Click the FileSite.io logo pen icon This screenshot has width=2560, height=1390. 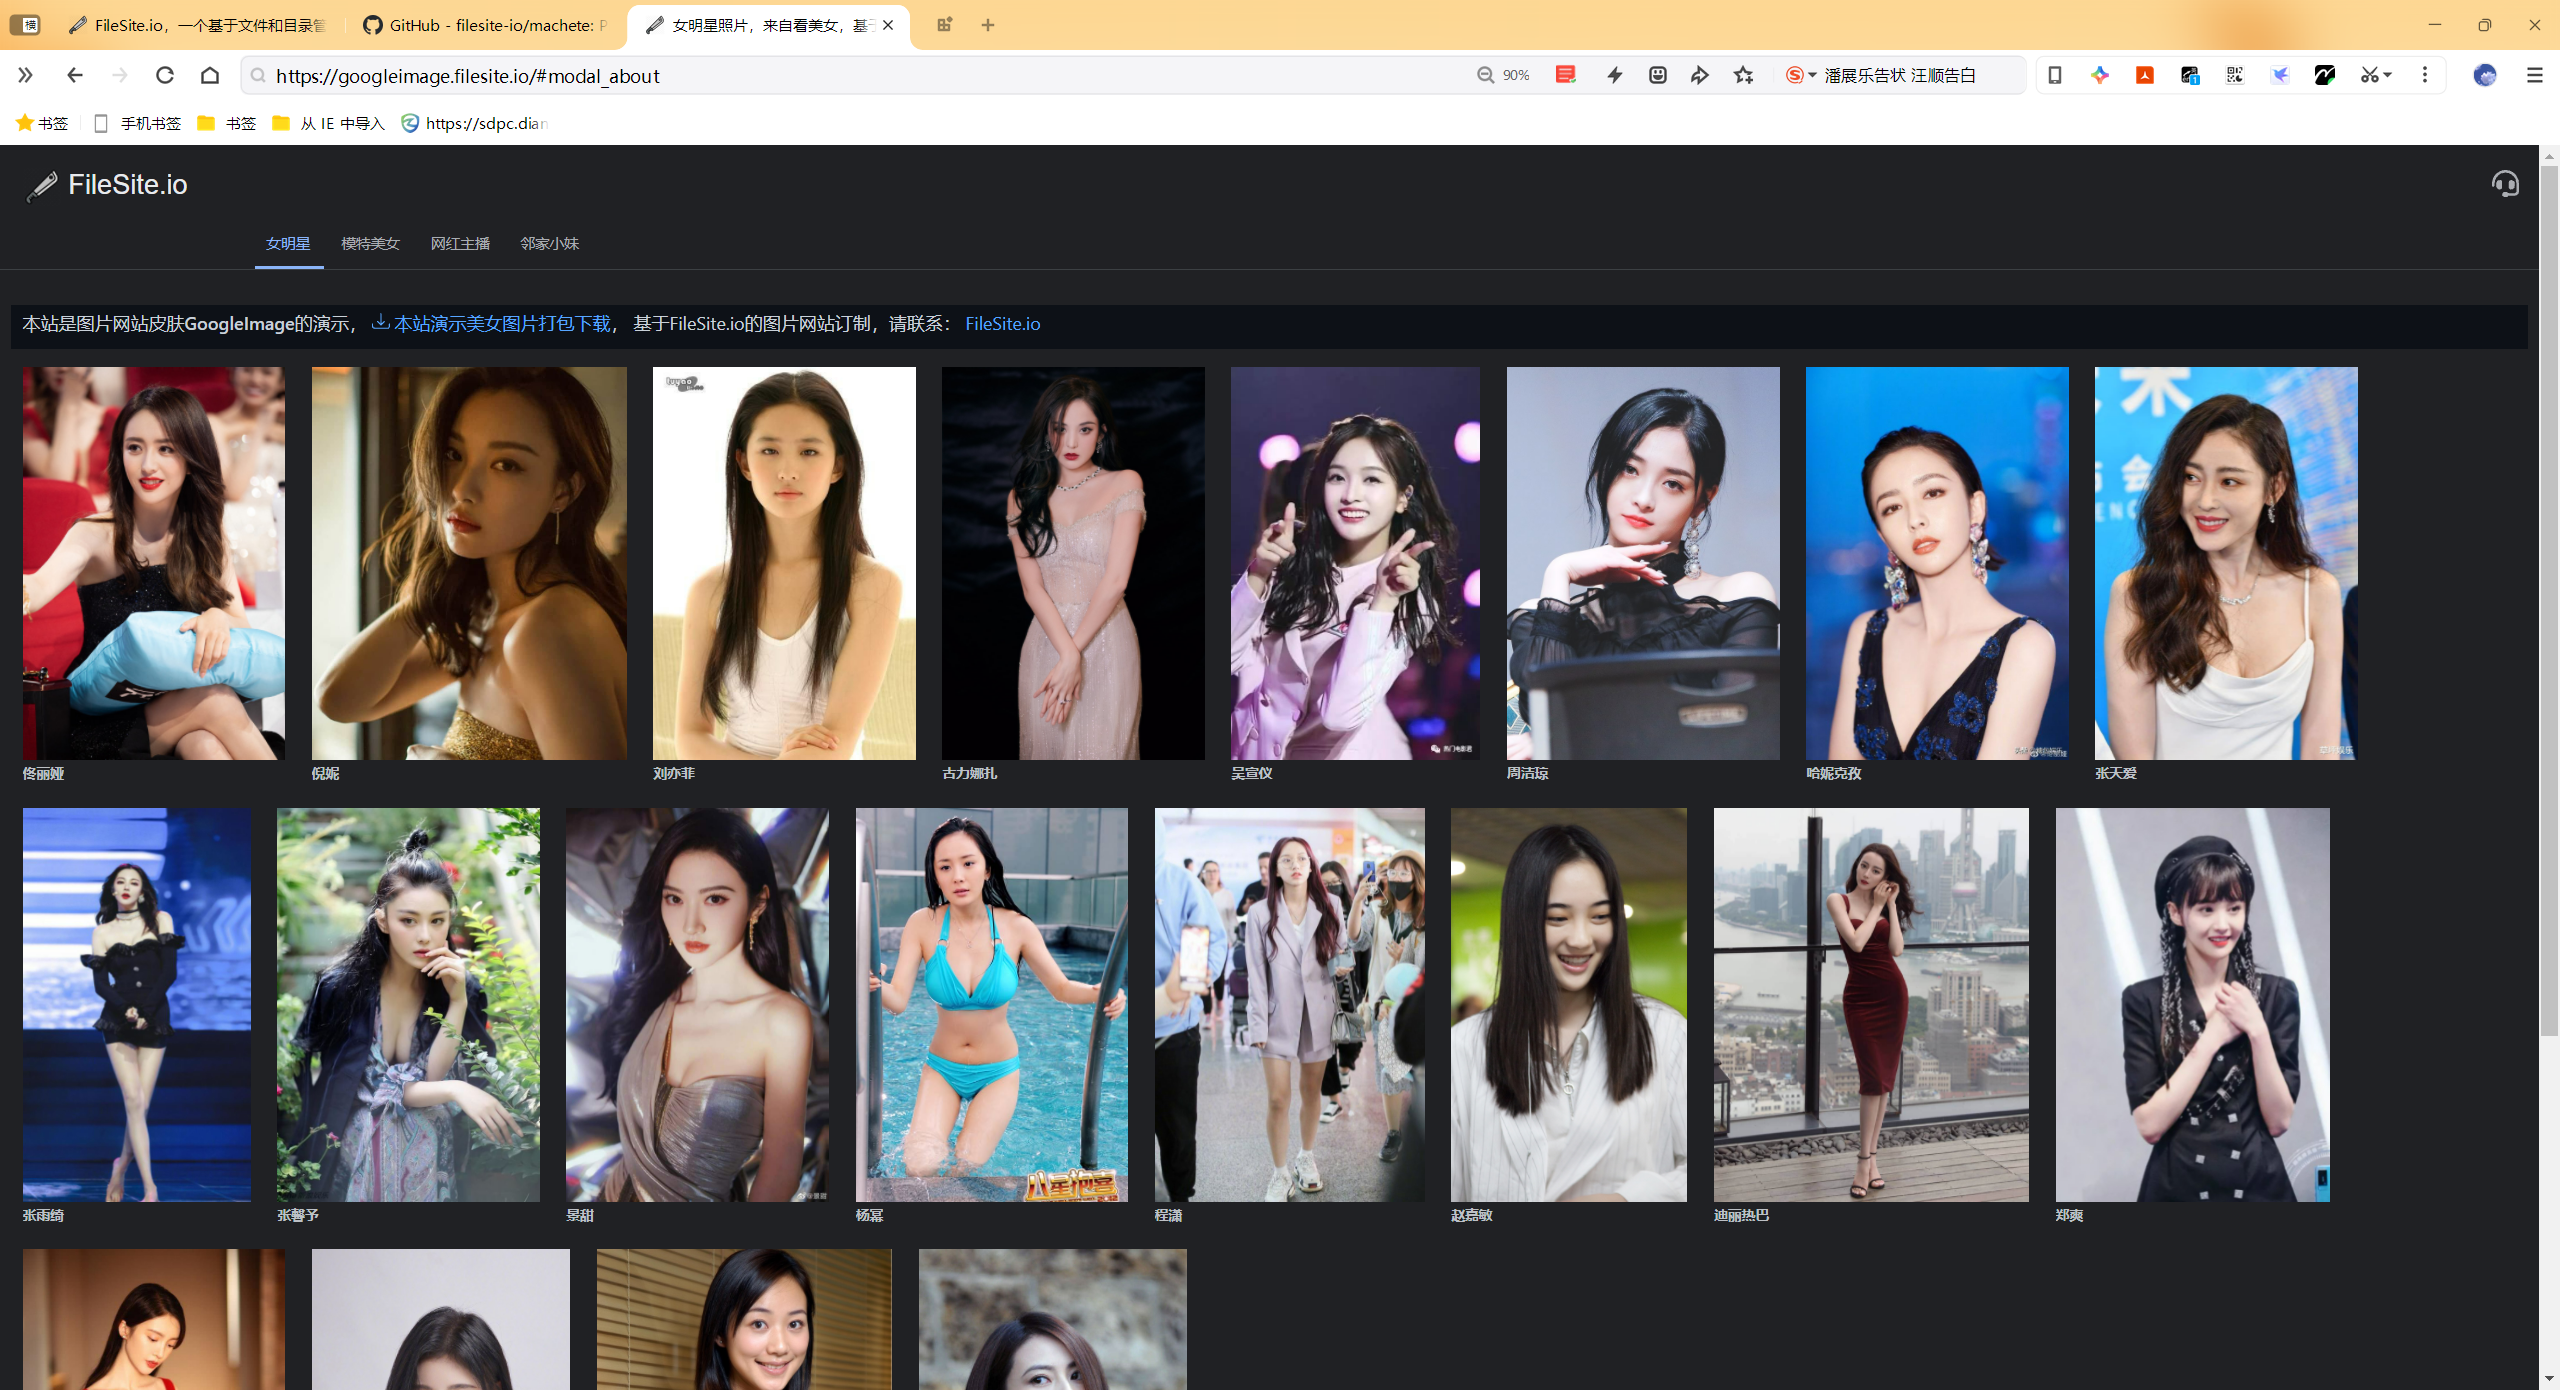pos(41,186)
